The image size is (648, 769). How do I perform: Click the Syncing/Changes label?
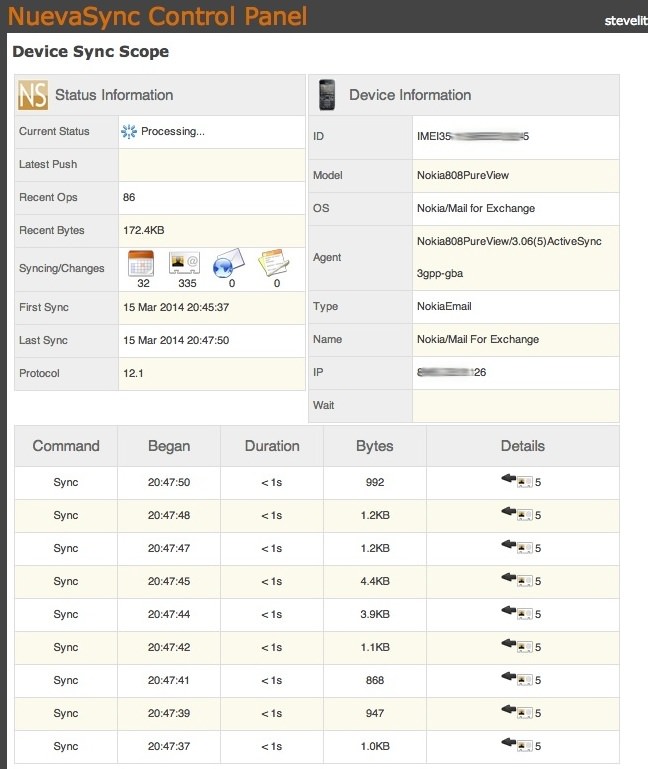(x=61, y=268)
